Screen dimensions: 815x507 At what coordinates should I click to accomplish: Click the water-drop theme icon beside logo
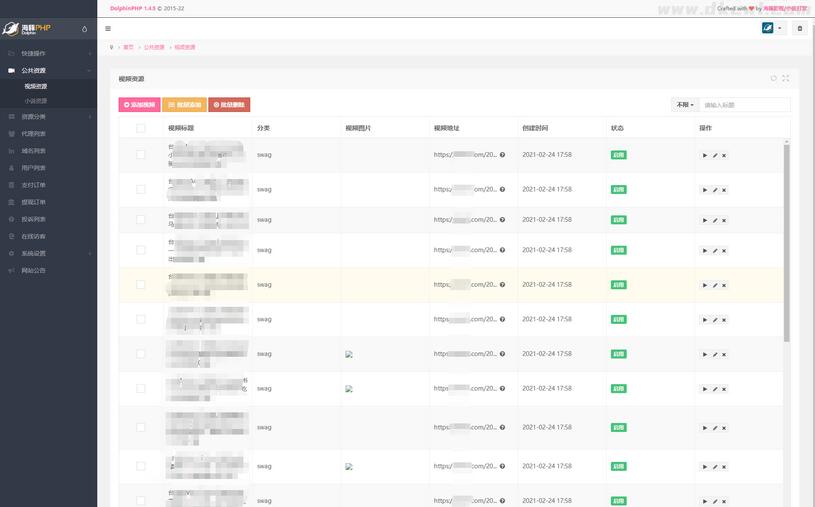click(84, 29)
